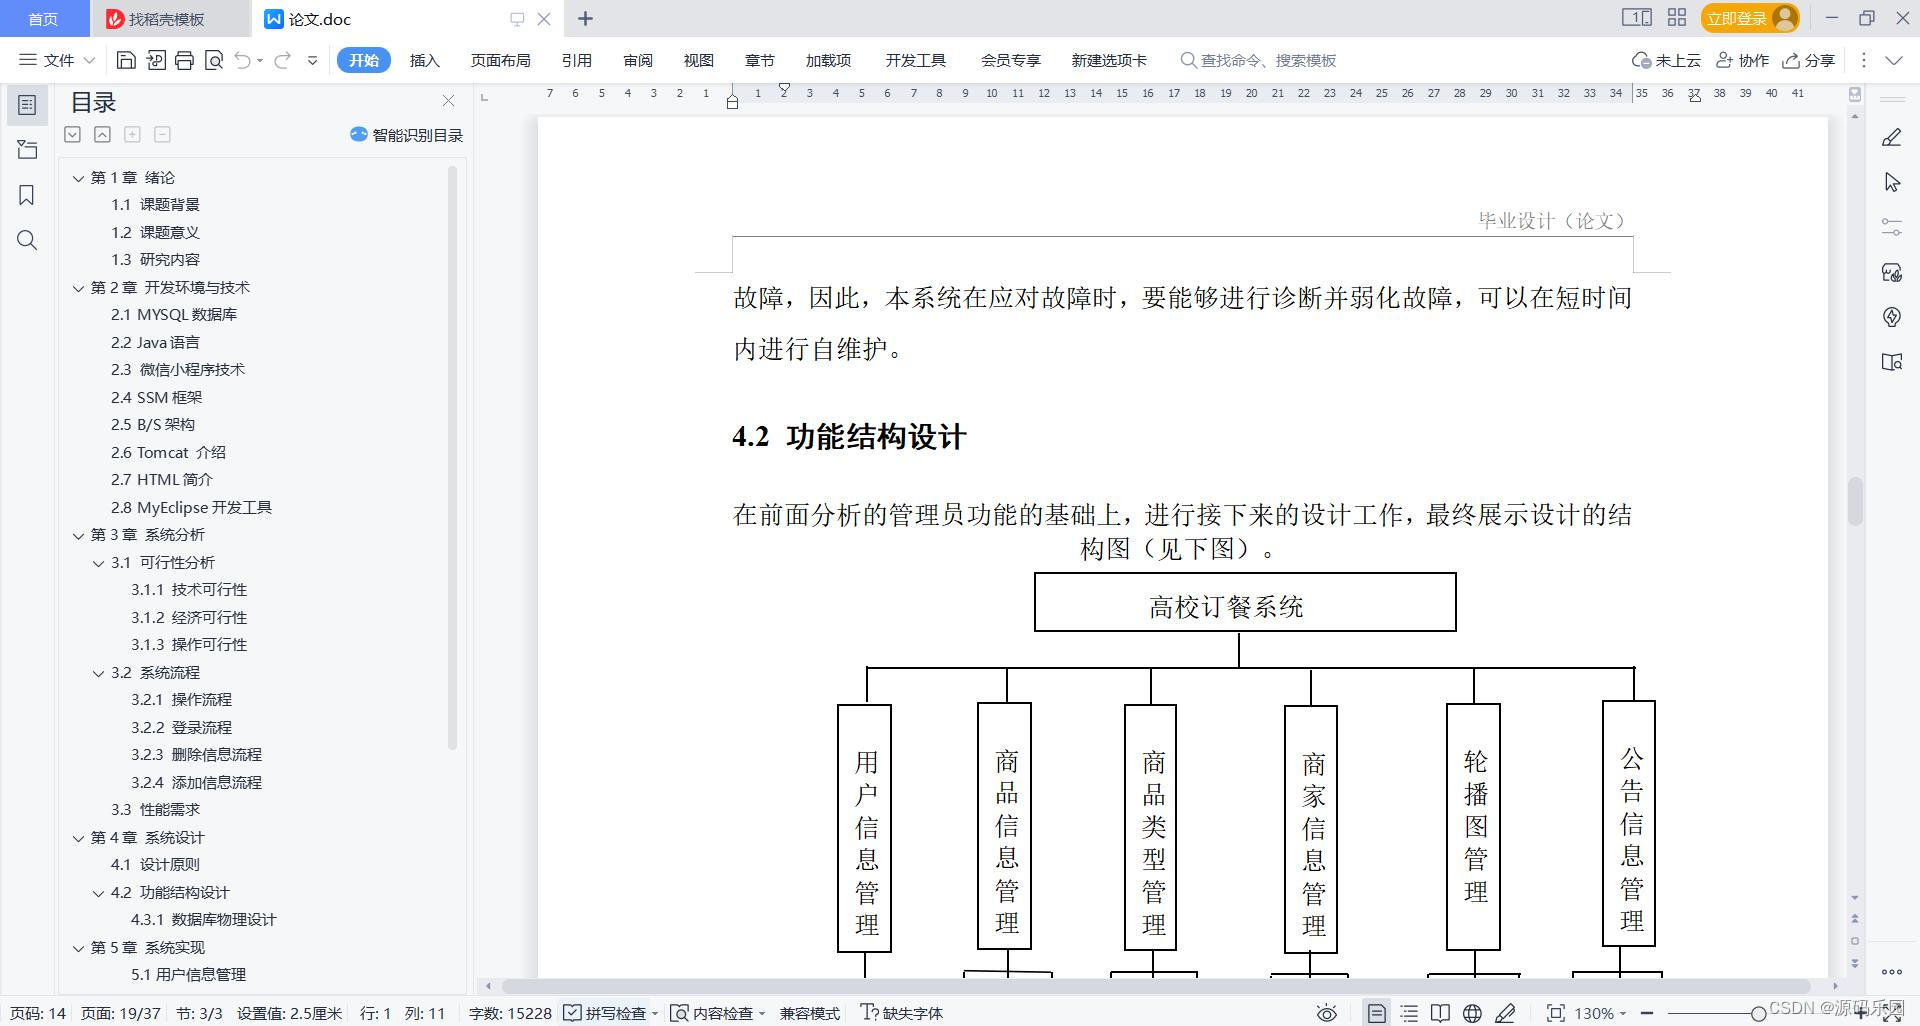
Task: Open Print Preview icon in quick toolbar
Action: click(213, 60)
